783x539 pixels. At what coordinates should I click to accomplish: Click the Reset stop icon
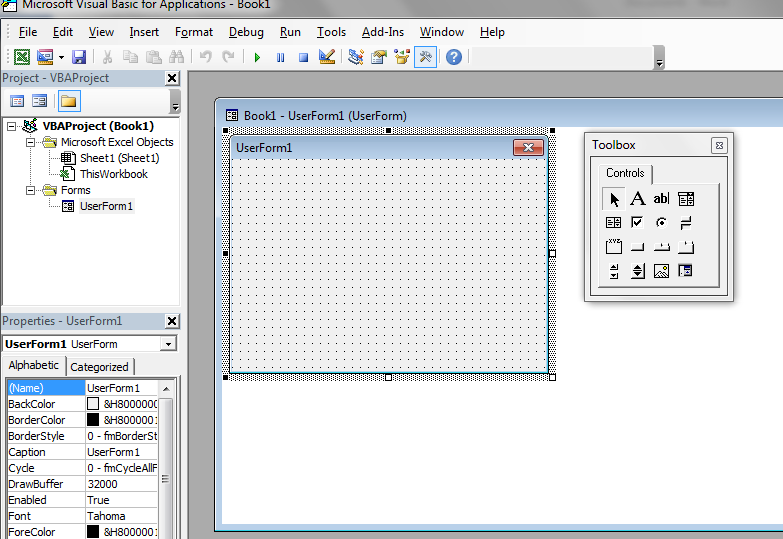click(303, 57)
